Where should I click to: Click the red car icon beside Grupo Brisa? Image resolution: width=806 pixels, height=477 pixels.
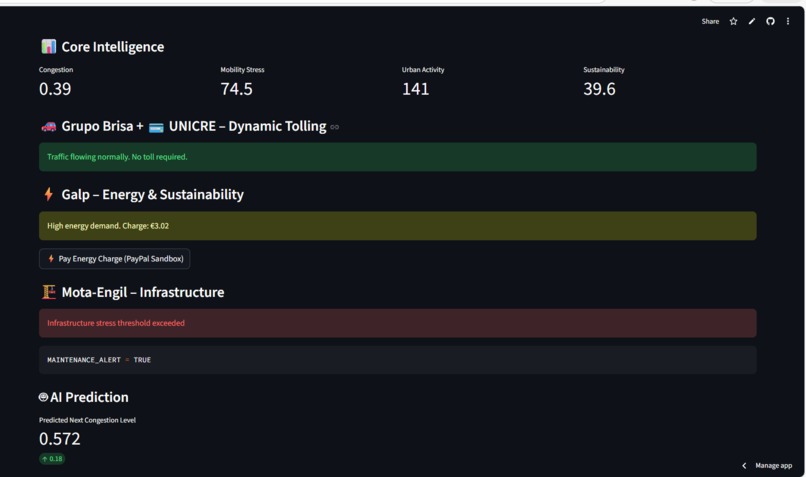tap(49, 126)
